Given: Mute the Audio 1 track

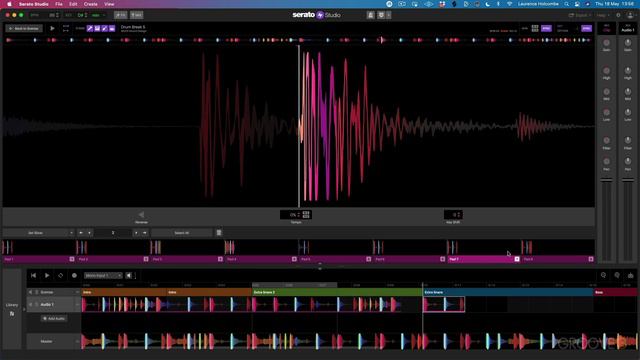Looking at the screenshot, I should (x=30, y=304).
